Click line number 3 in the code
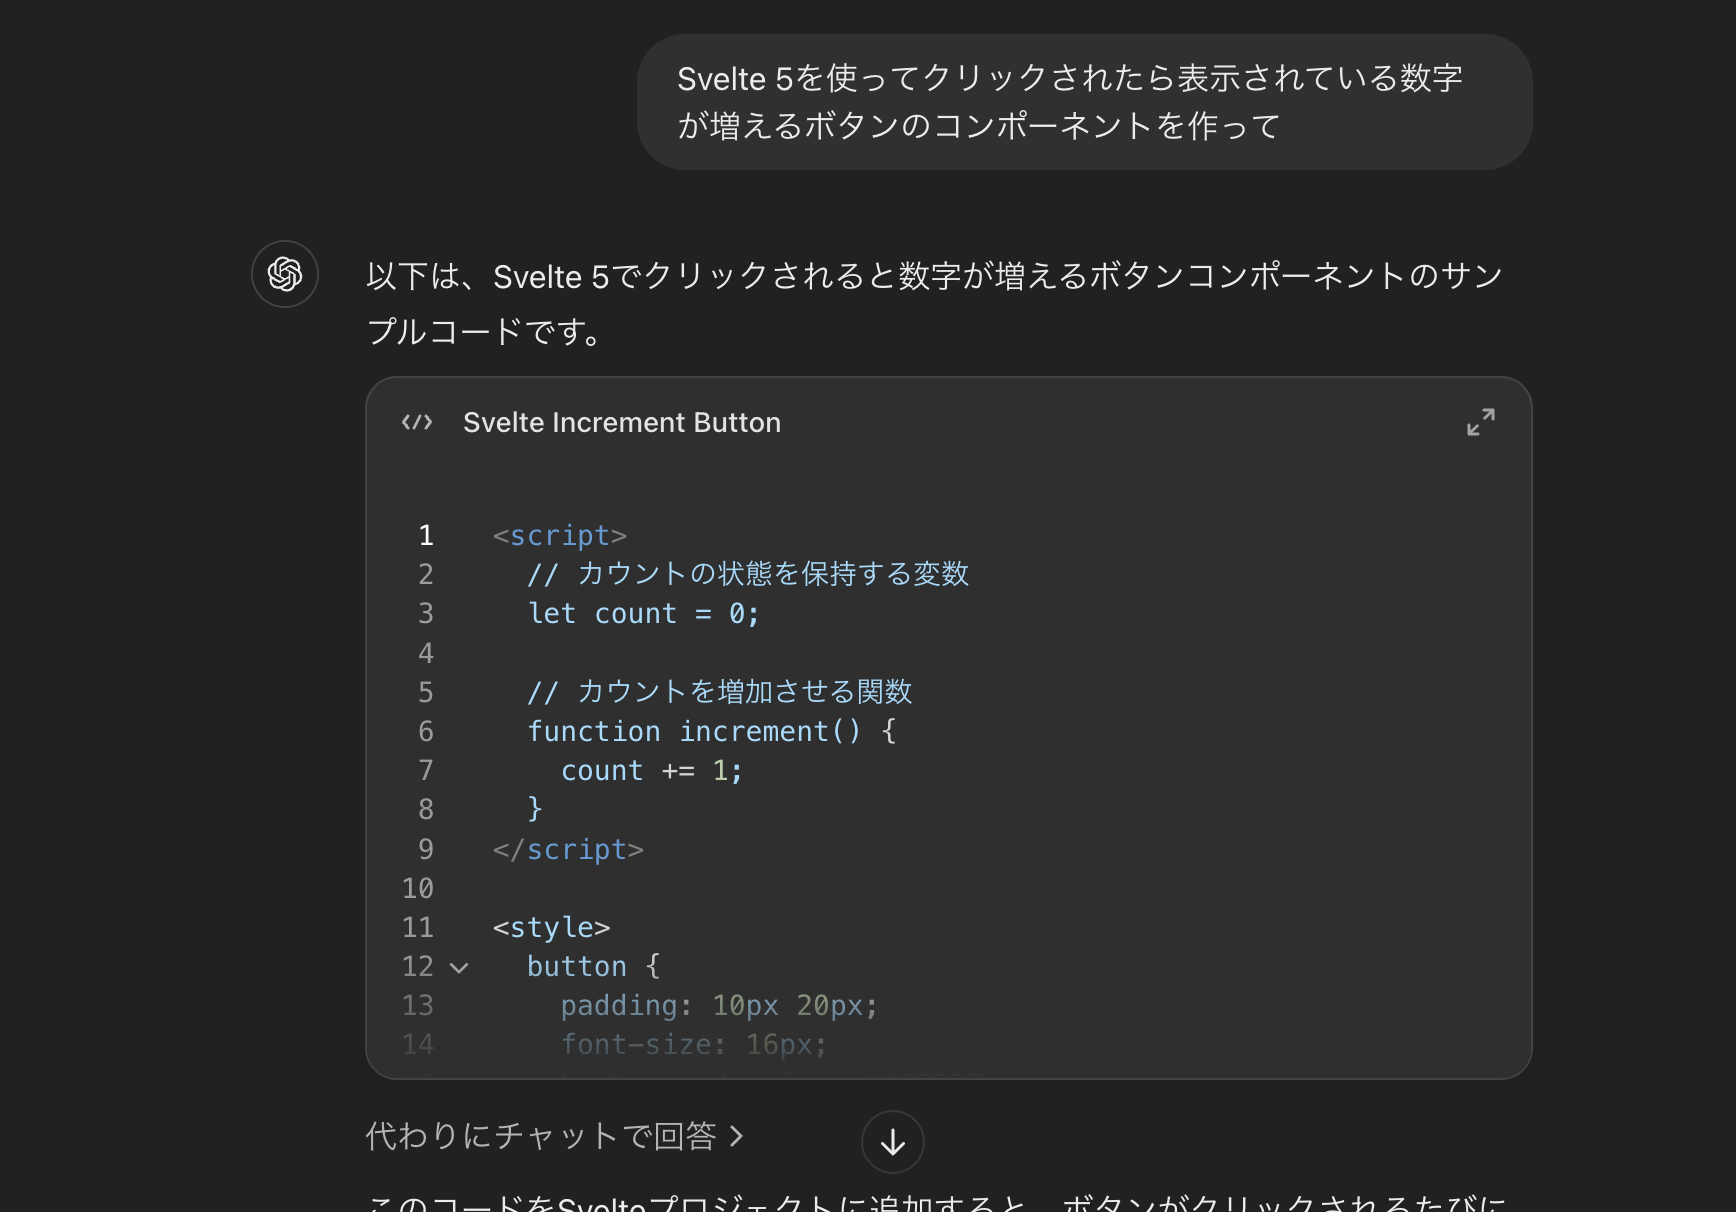The height and width of the screenshot is (1212, 1736). [426, 613]
